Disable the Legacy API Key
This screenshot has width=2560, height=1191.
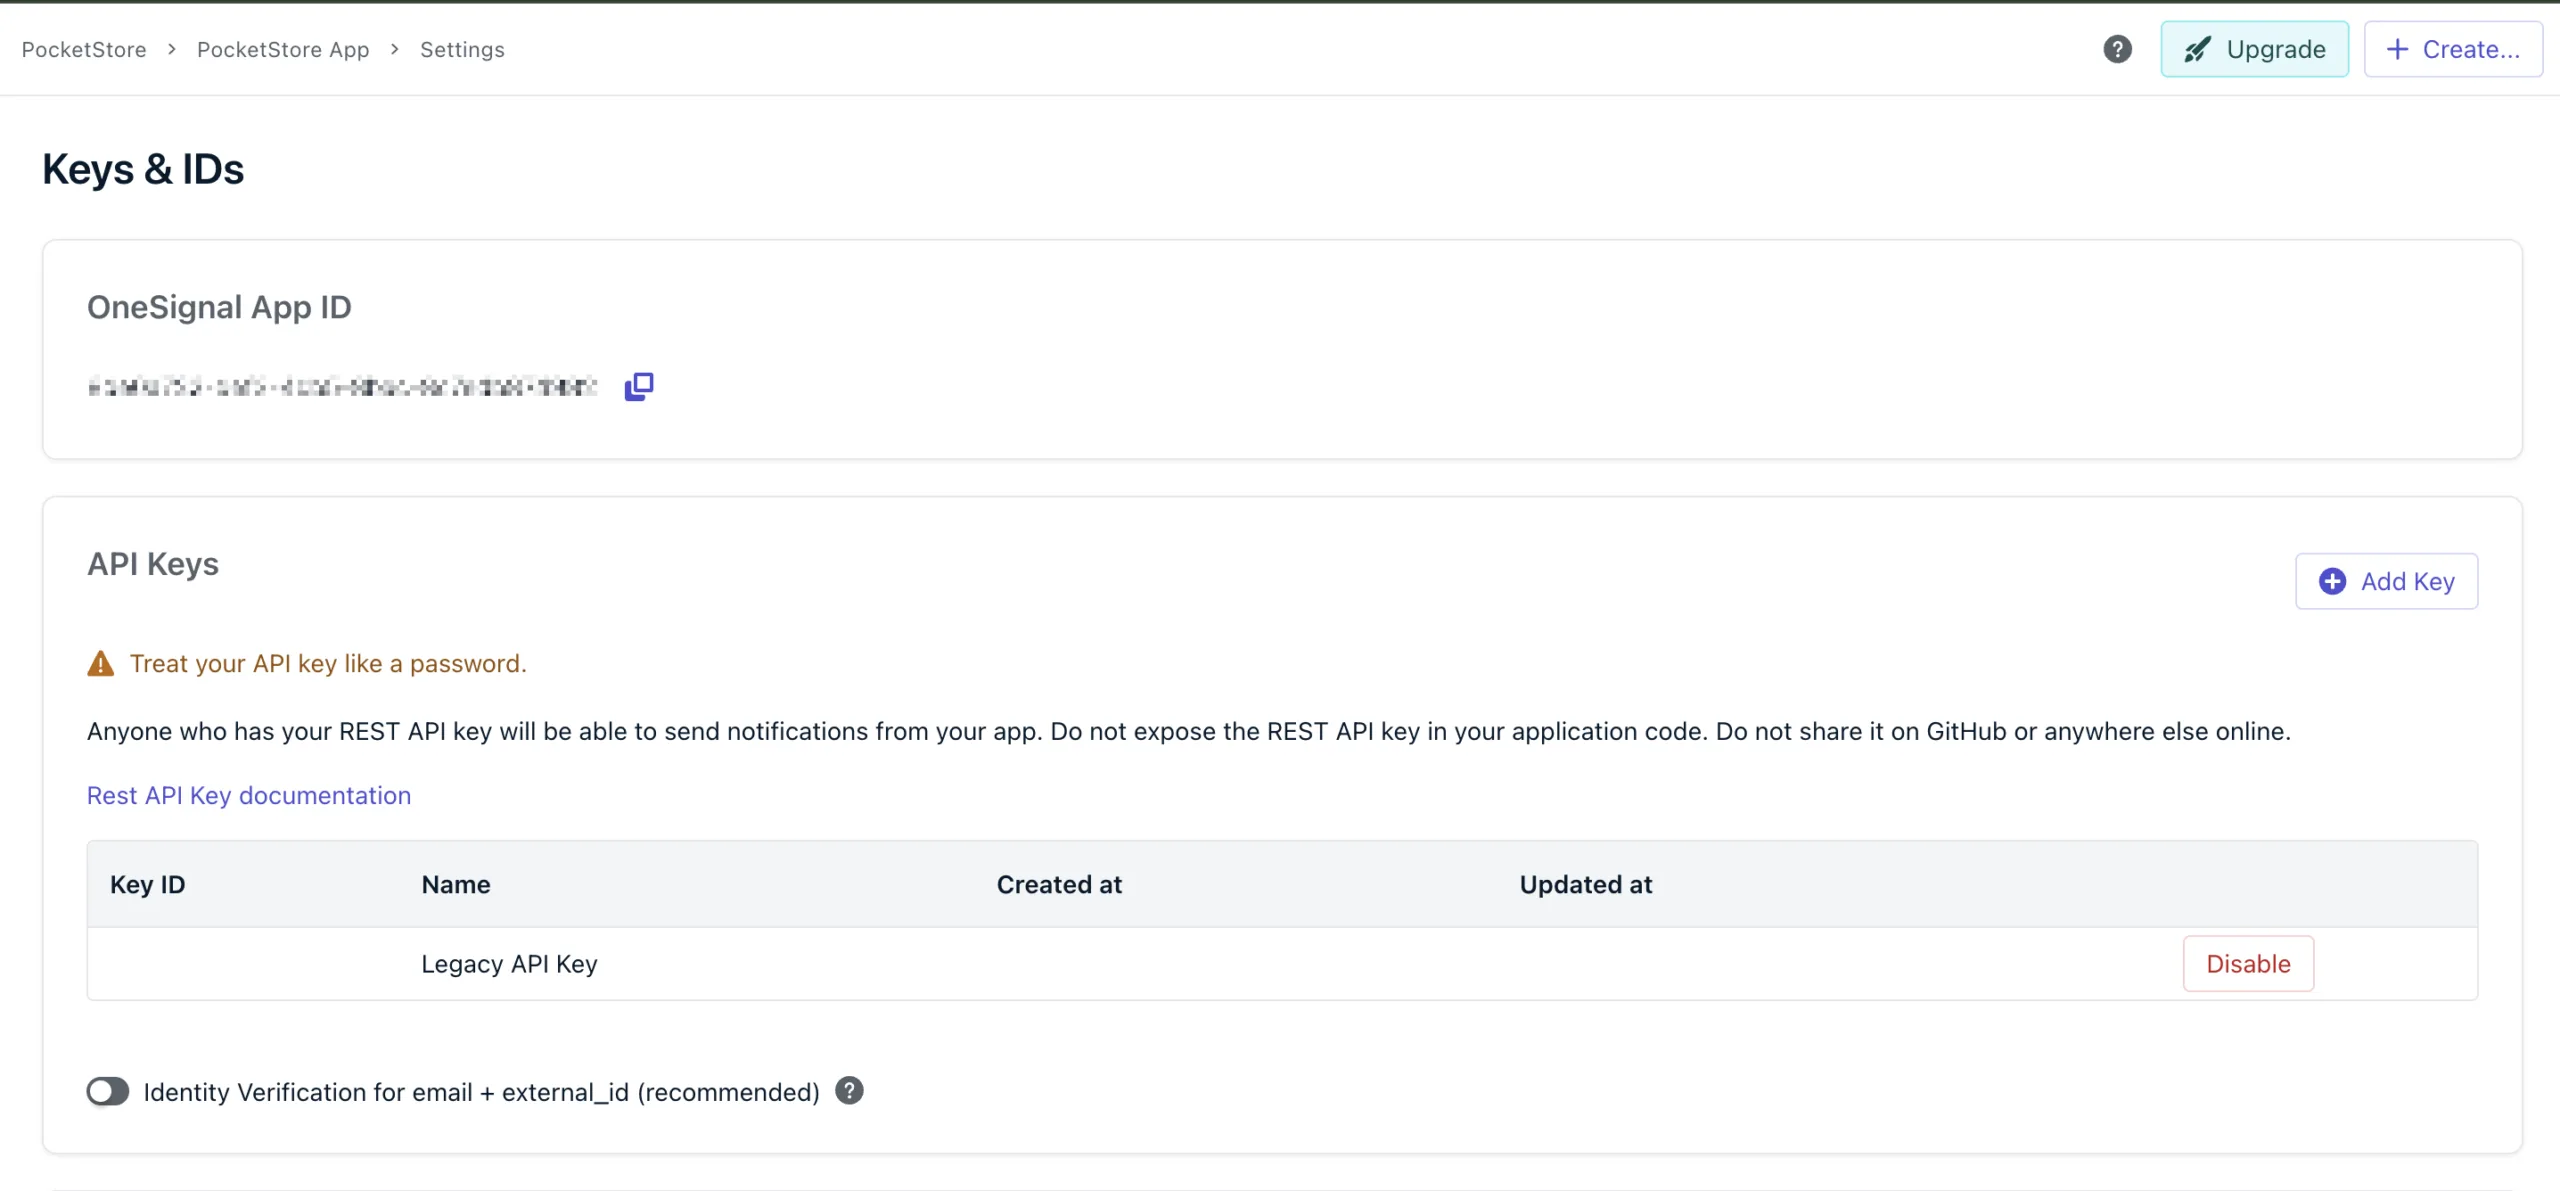tap(2248, 964)
